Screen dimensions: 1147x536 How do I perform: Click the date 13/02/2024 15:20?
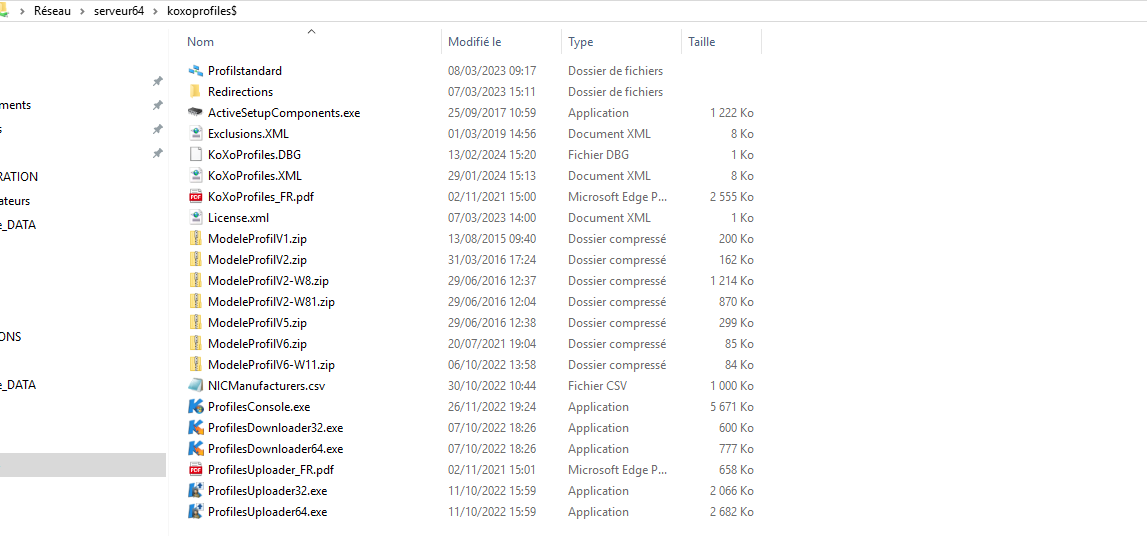pyautogui.click(x=492, y=155)
